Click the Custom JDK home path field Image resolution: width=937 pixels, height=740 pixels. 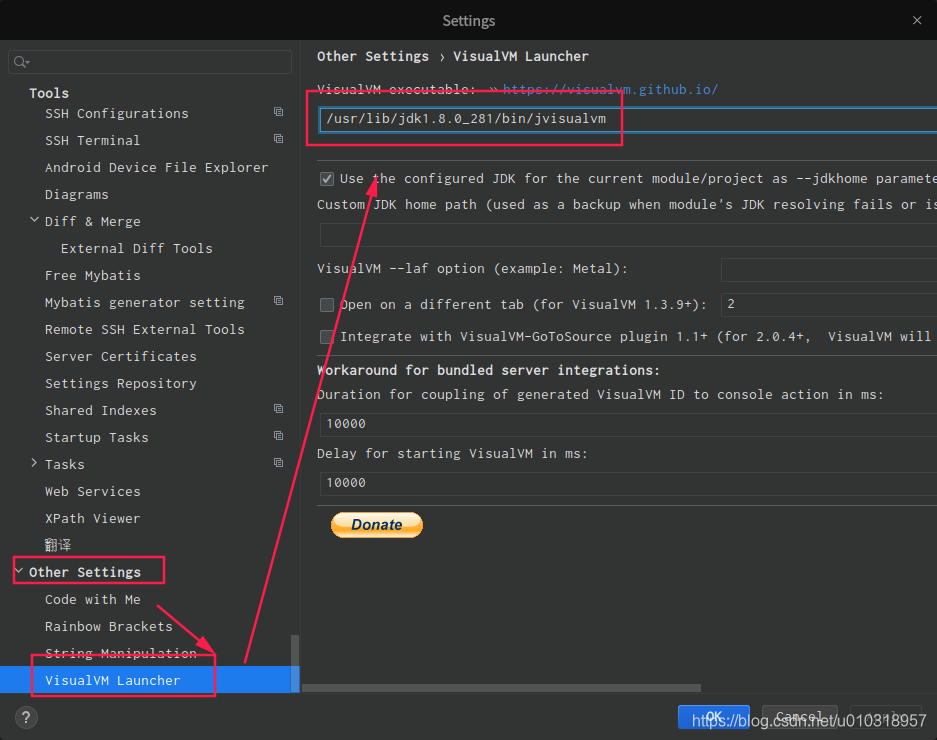(x=628, y=236)
